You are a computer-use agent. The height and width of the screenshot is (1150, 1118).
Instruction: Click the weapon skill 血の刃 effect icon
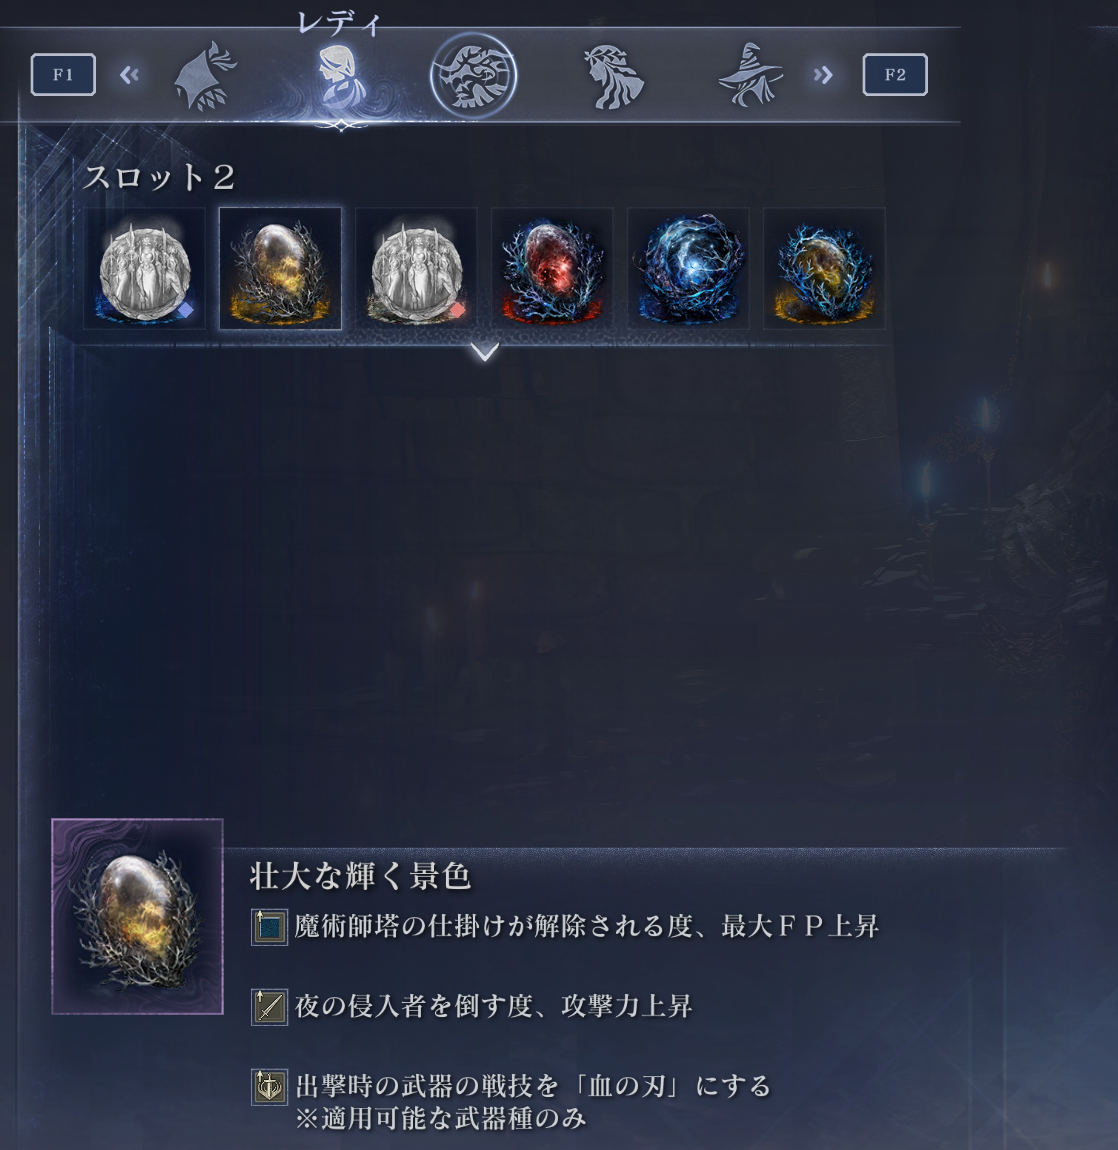[269, 1086]
